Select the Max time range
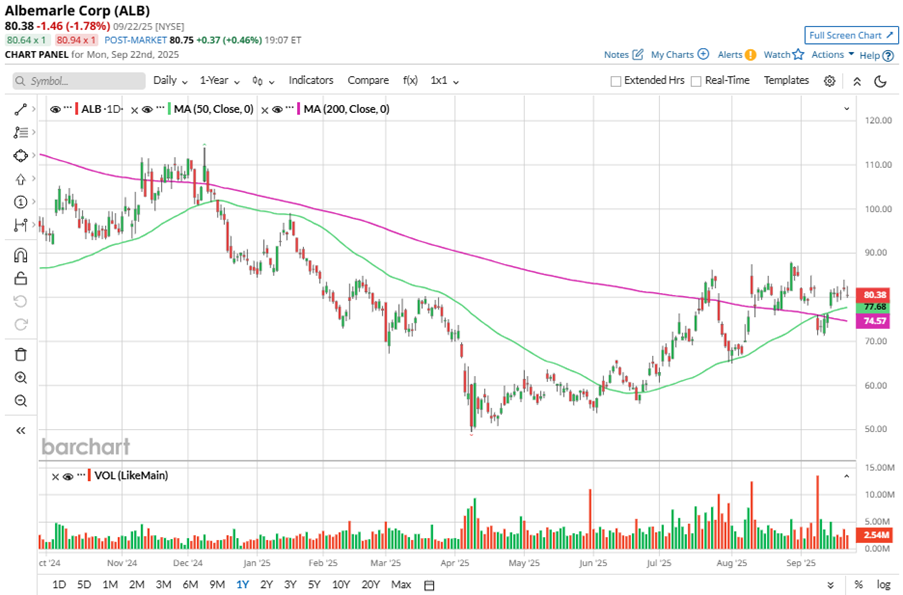The height and width of the screenshot is (595, 903). pos(401,585)
